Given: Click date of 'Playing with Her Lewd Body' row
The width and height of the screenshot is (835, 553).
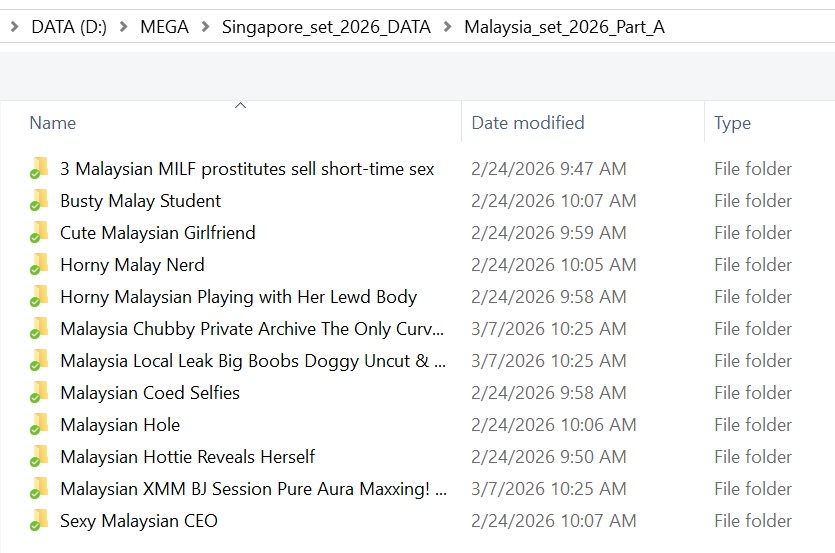Looking at the screenshot, I should click(549, 297).
